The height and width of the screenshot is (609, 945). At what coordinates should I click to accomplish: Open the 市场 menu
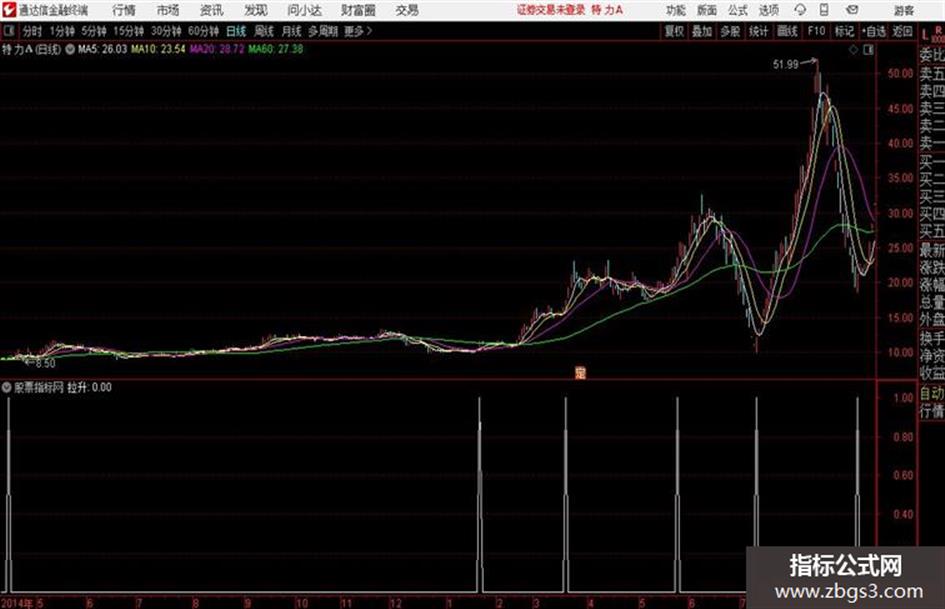click(x=168, y=10)
